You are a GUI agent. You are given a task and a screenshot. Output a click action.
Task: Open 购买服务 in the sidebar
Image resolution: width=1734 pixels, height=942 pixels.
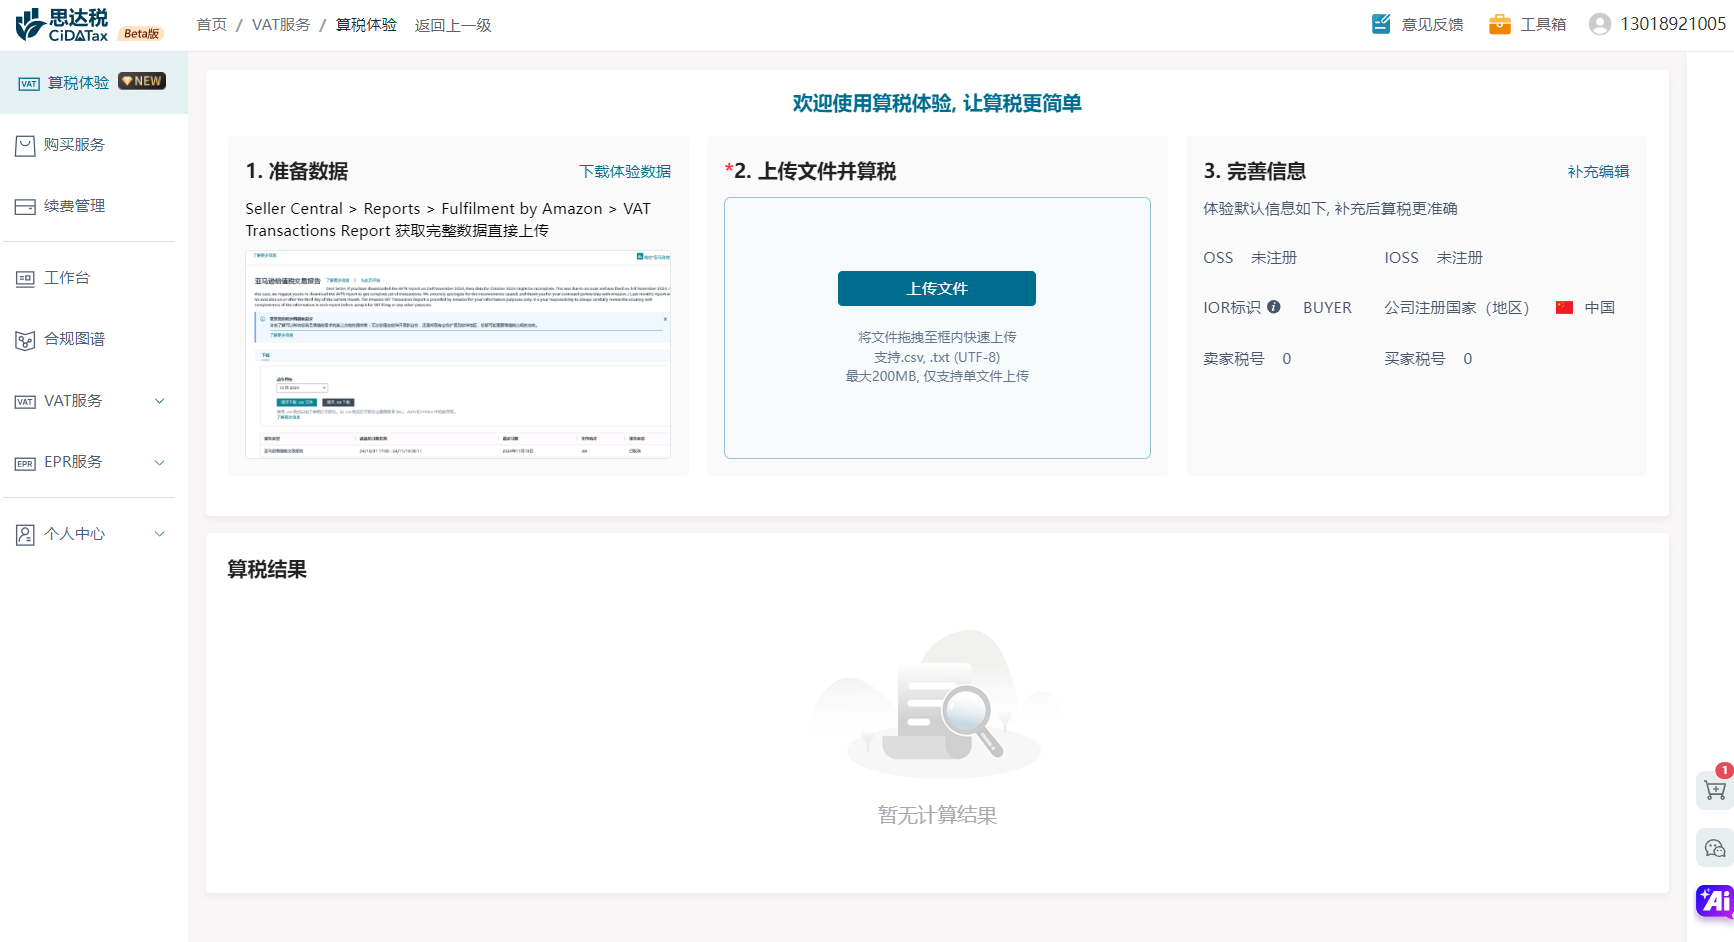click(x=74, y=145)
